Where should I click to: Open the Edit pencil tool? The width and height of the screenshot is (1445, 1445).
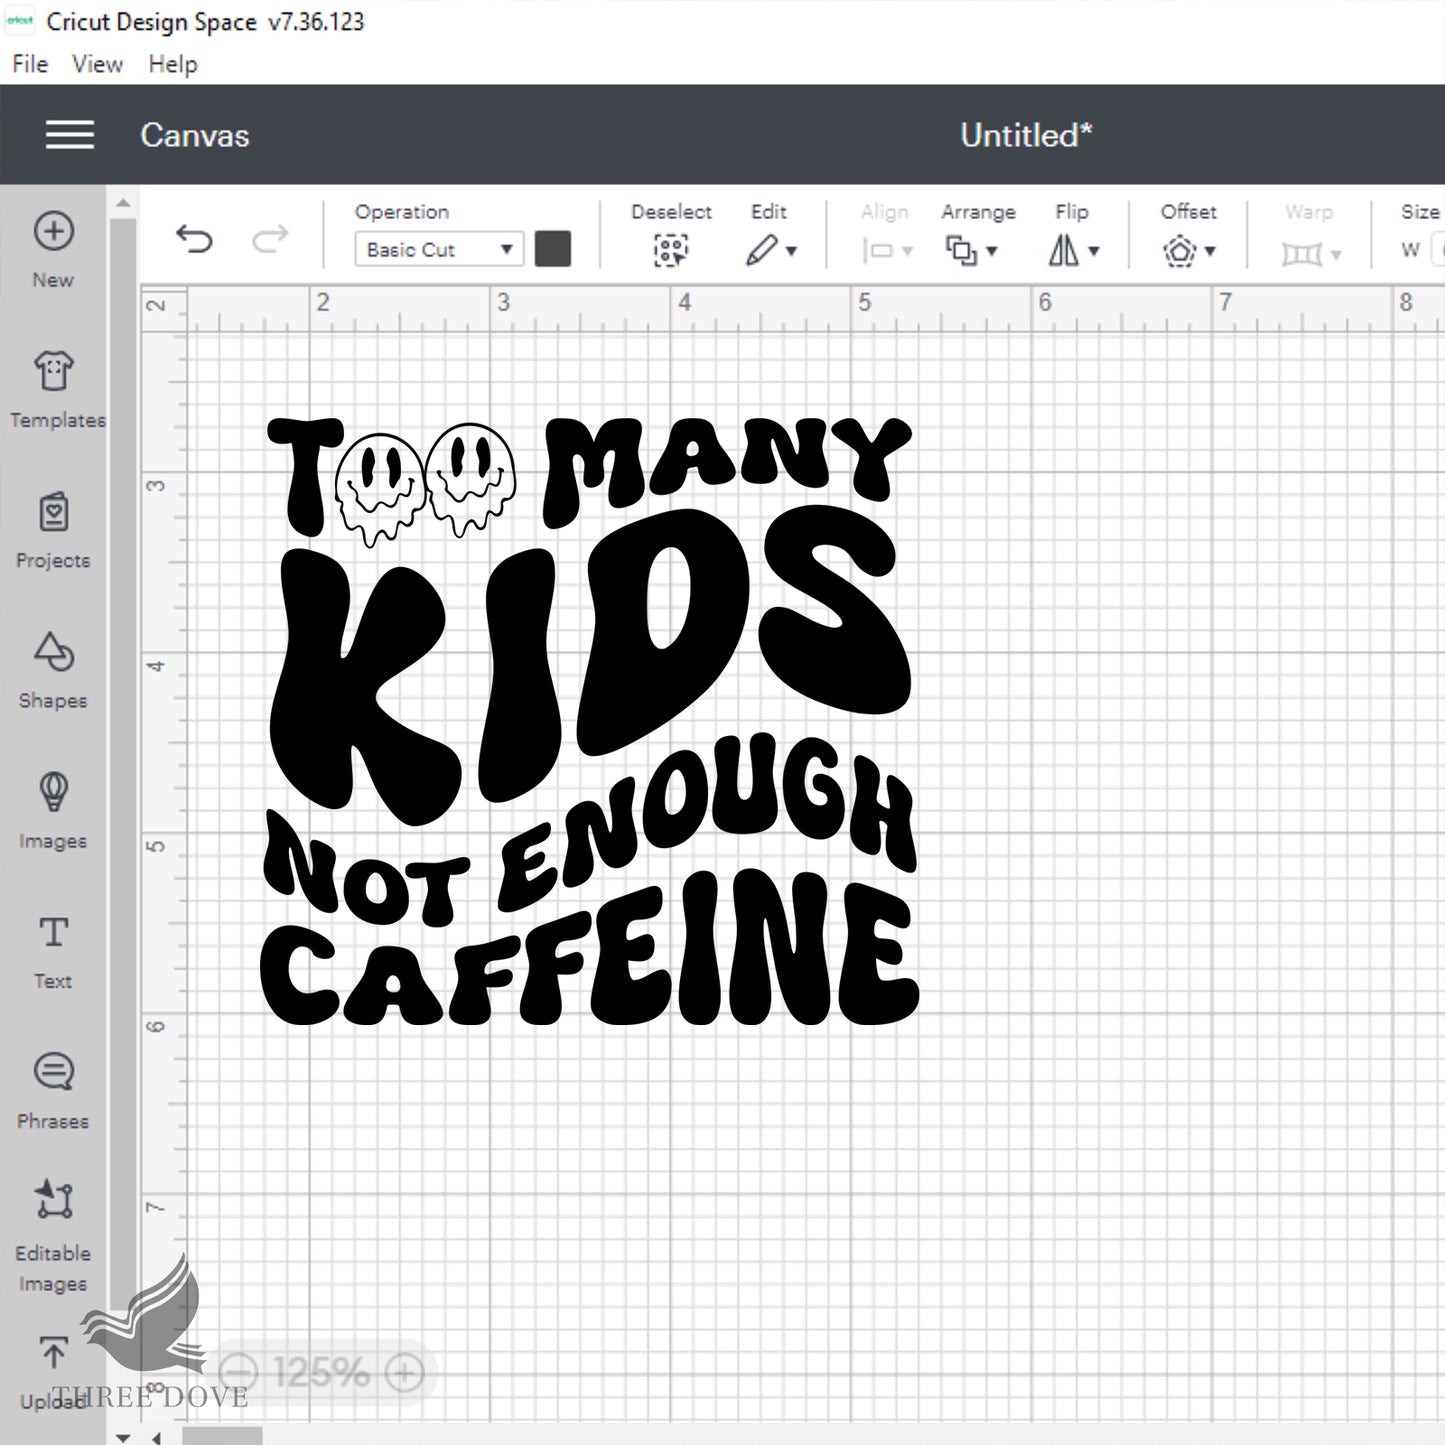[770, 250]
